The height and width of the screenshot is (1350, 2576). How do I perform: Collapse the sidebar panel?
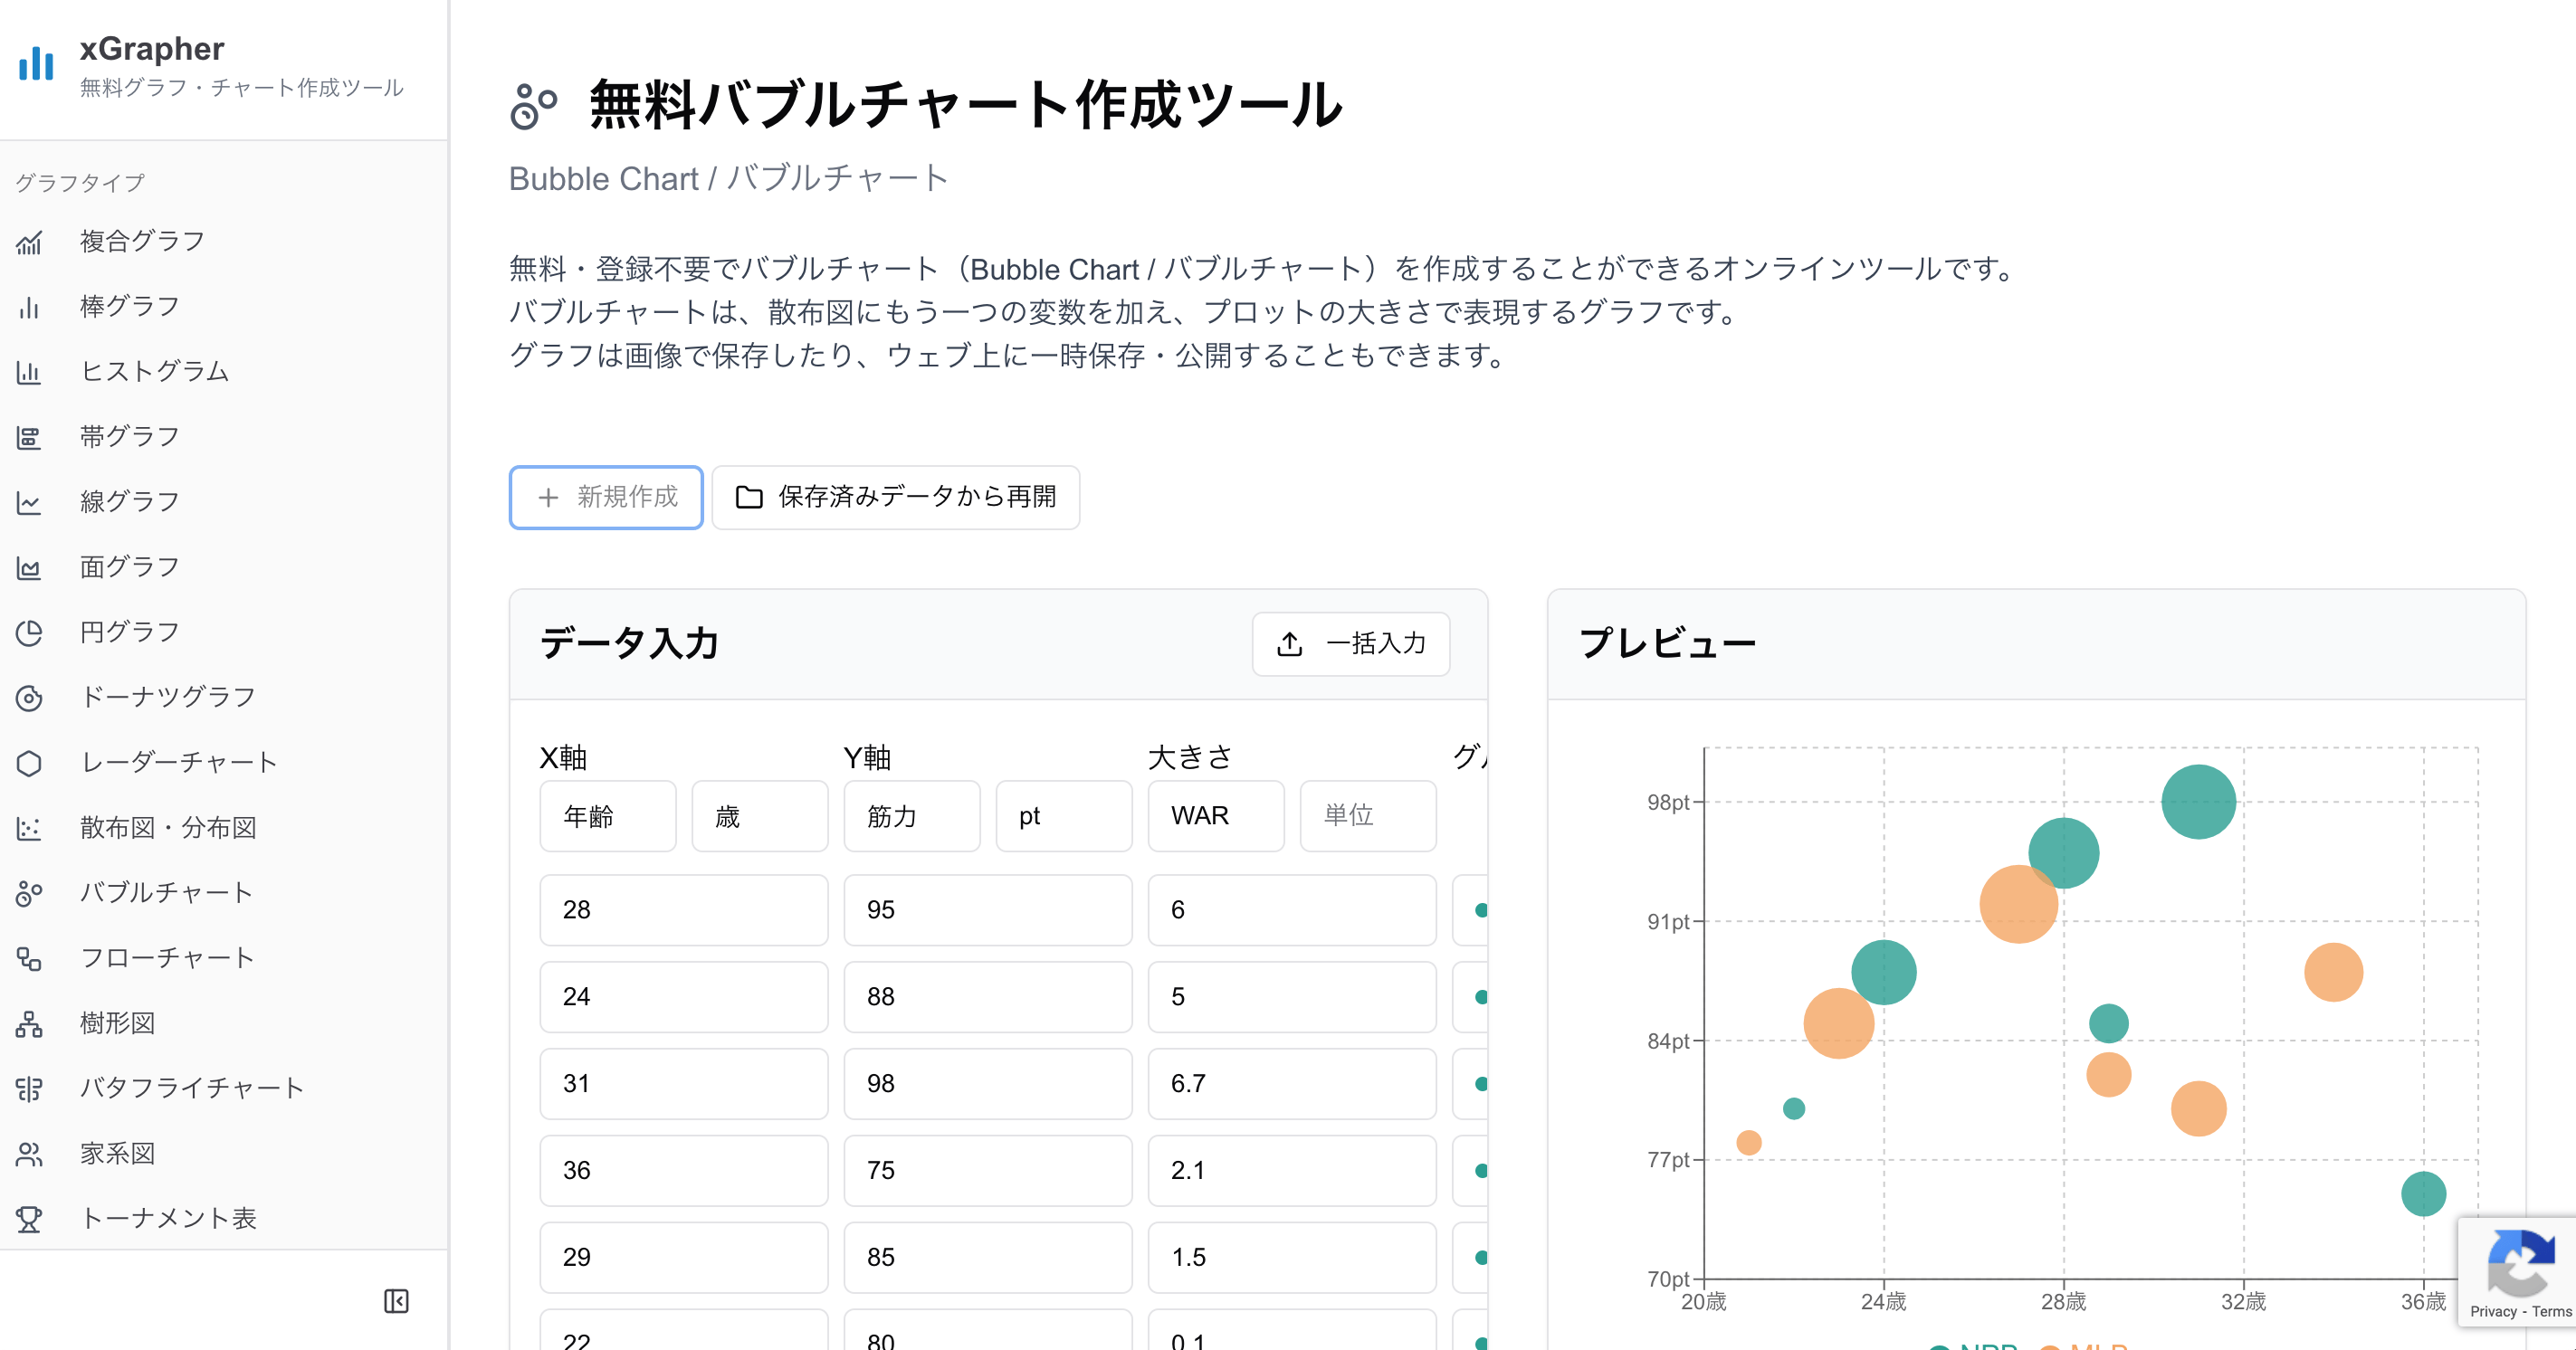396,1301
